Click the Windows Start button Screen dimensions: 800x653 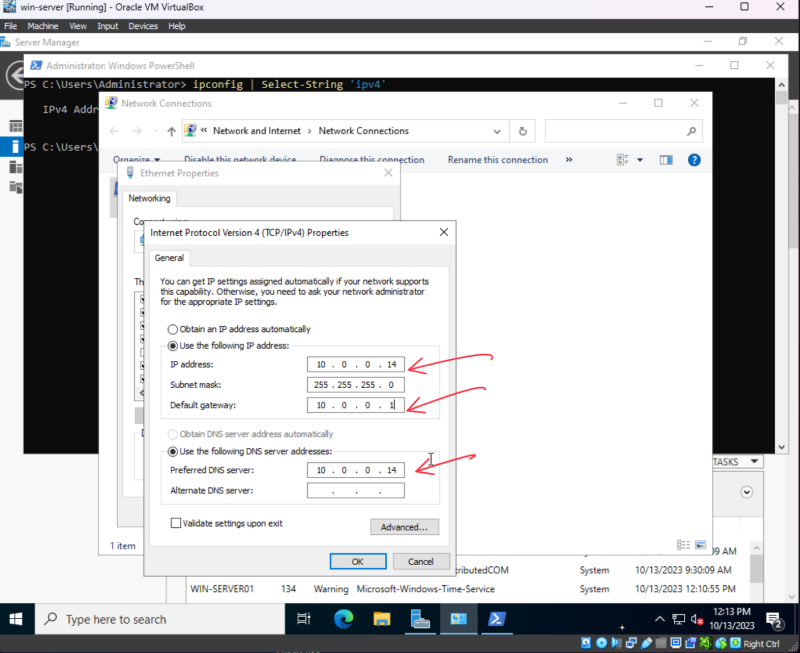(17, 620)
